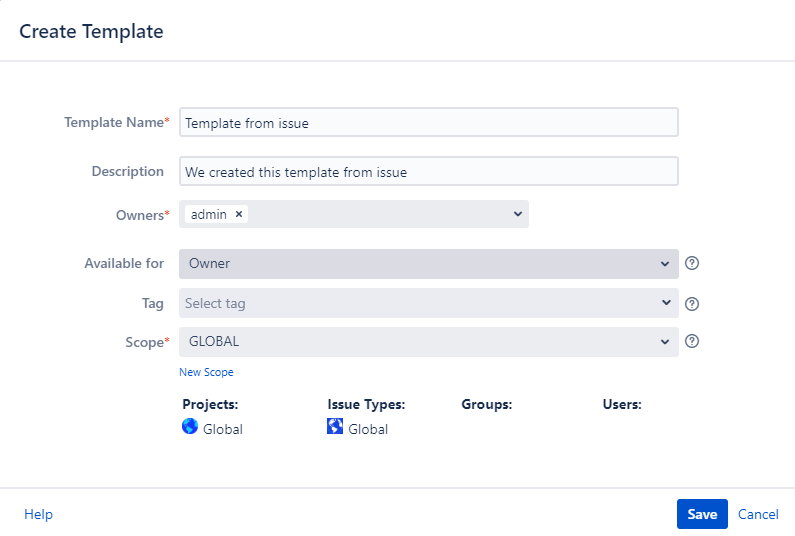Click the Global text under Issue Types
Image resolution: width=795 pixels, height=536 pixels.
368,429
